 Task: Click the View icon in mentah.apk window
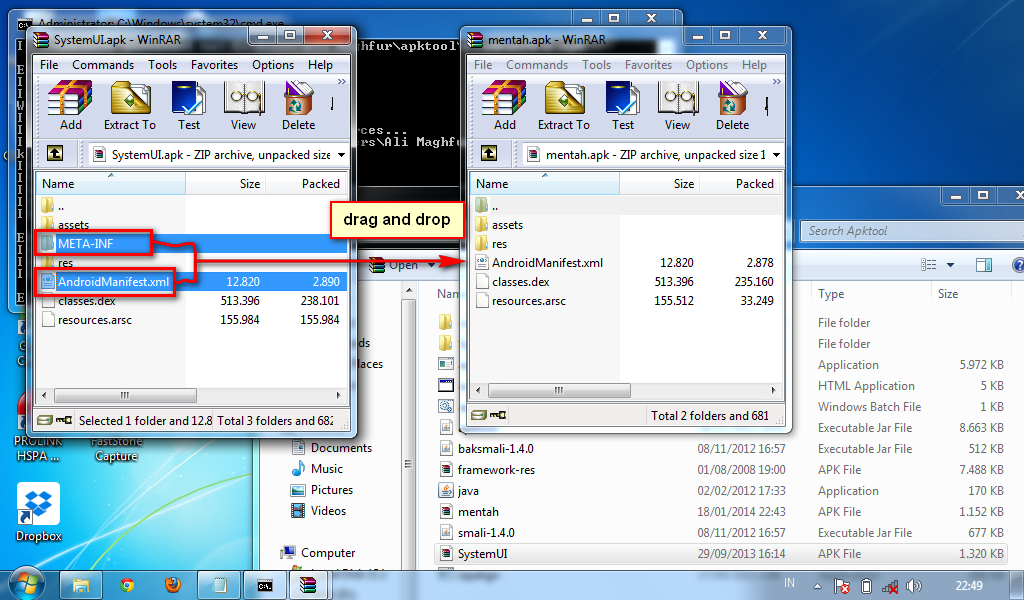point(677,103)
